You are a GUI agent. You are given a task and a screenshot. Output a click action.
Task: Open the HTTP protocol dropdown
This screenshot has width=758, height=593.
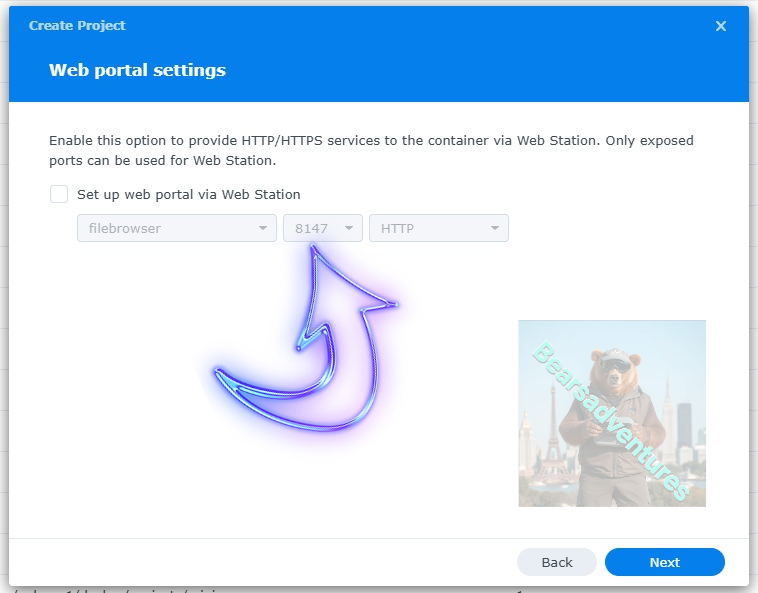tap(428, 228)
